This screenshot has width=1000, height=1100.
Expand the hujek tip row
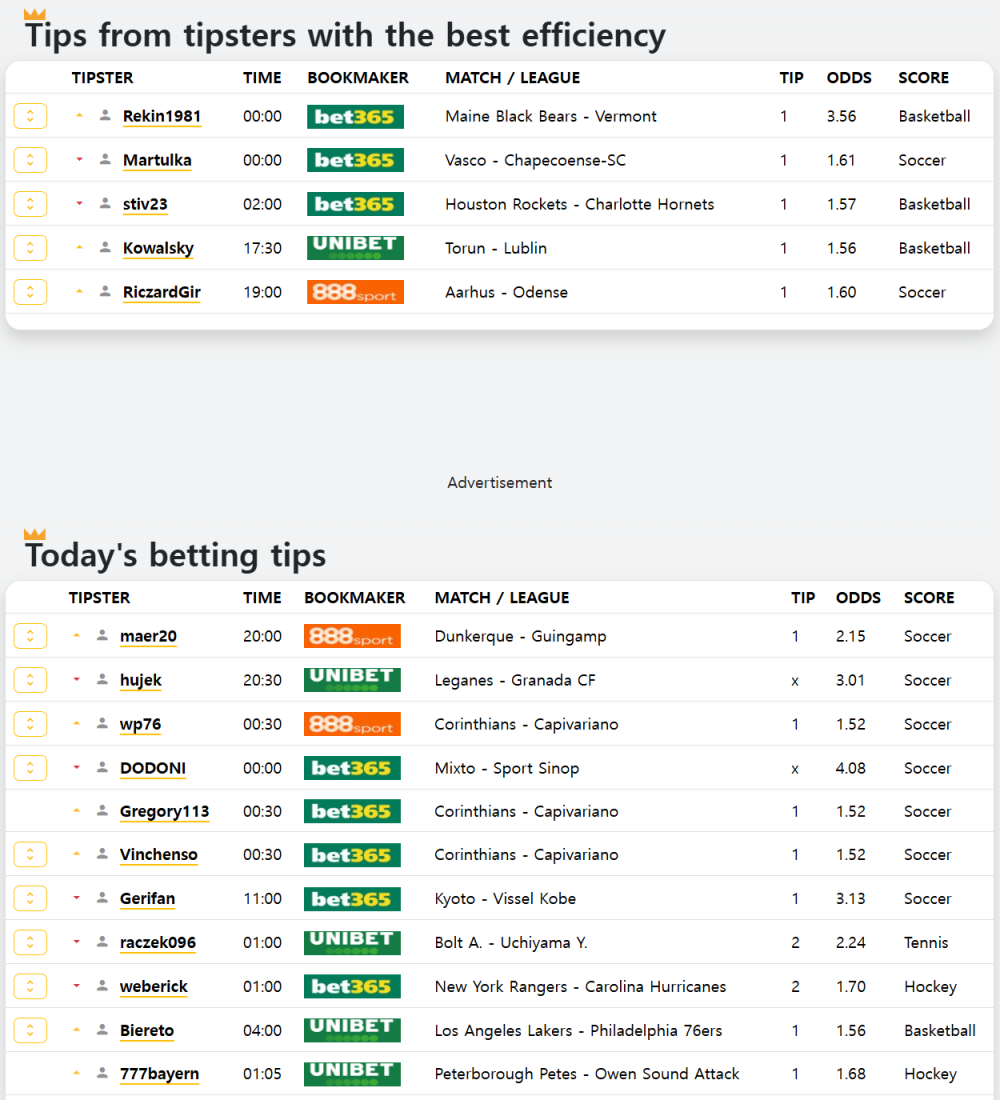30,680
